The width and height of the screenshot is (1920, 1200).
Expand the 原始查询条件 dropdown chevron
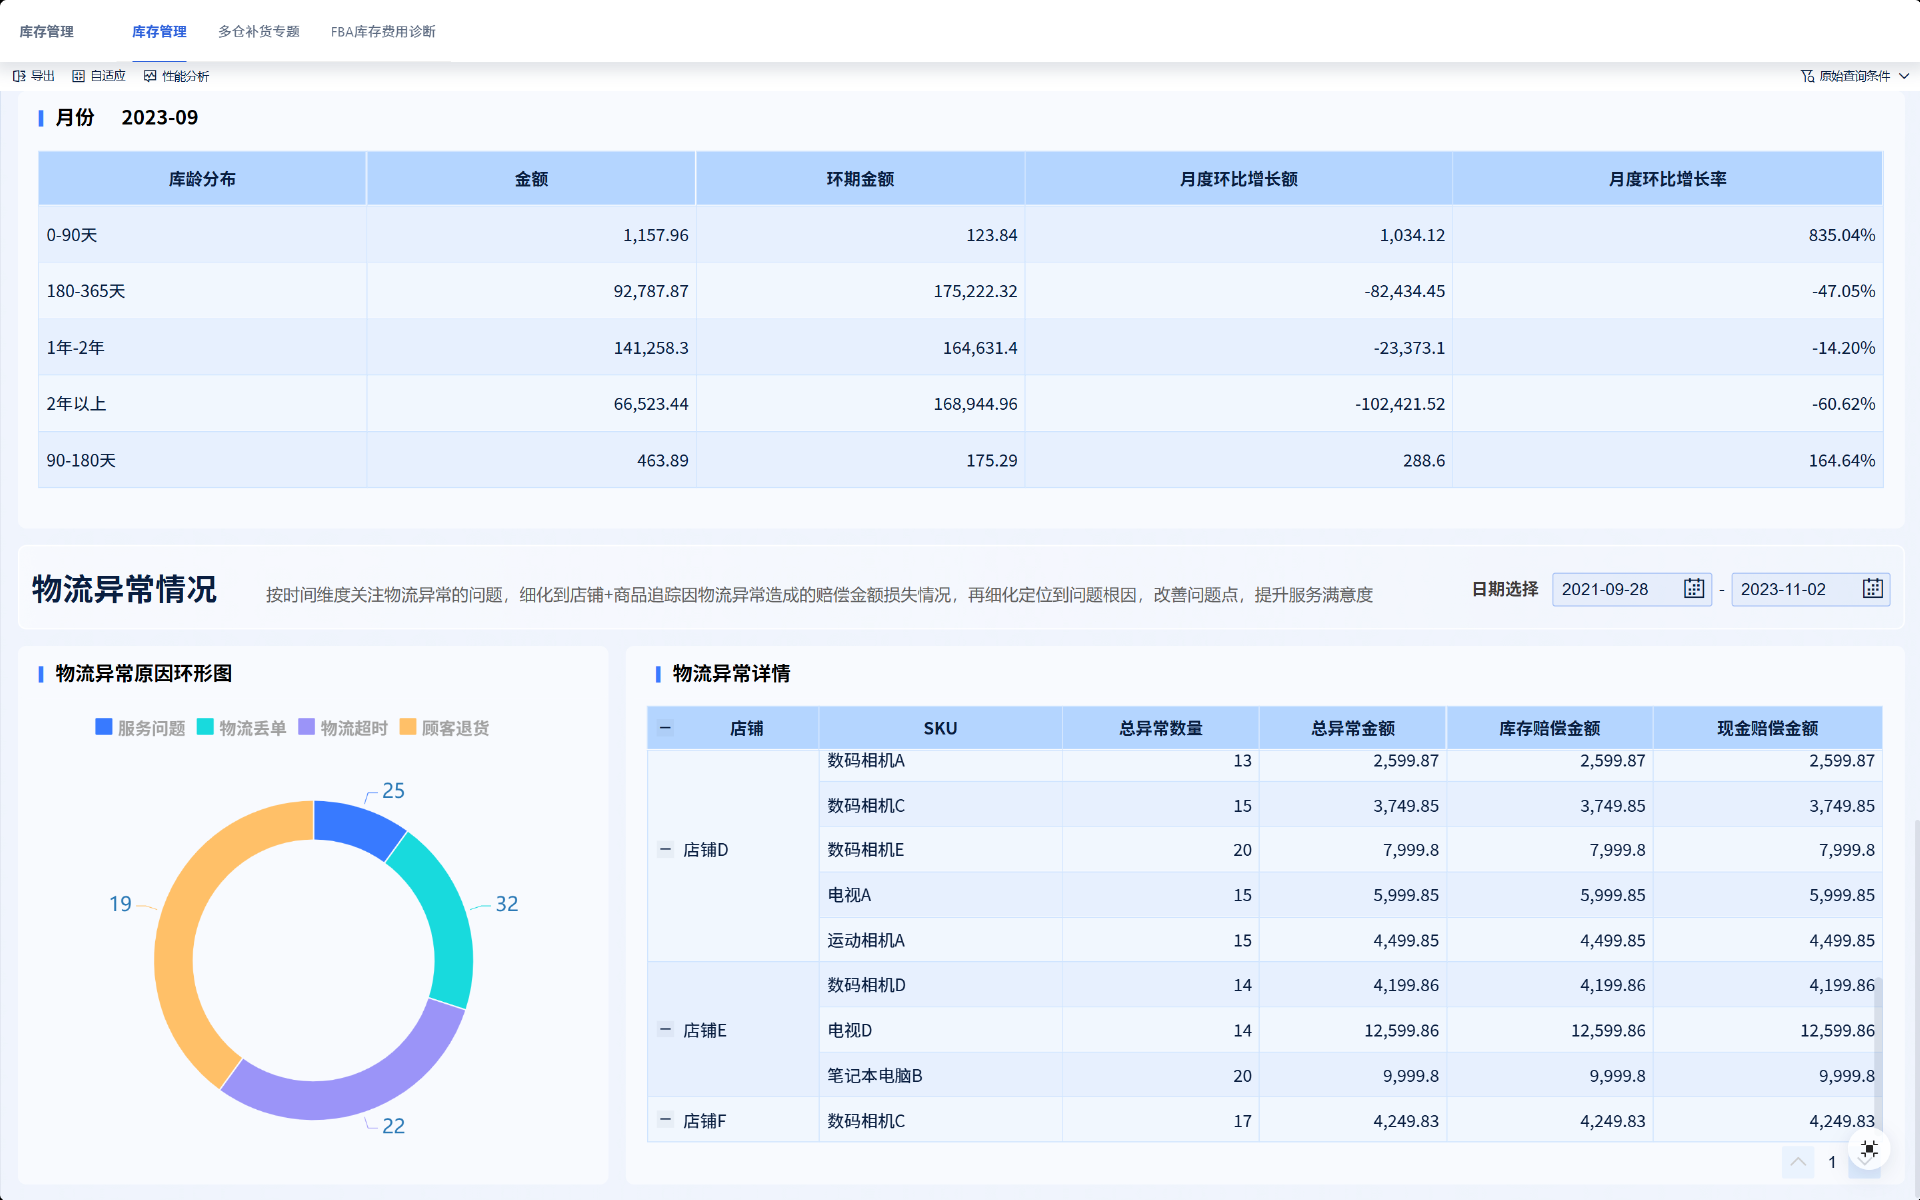[x=1904, y=76]
